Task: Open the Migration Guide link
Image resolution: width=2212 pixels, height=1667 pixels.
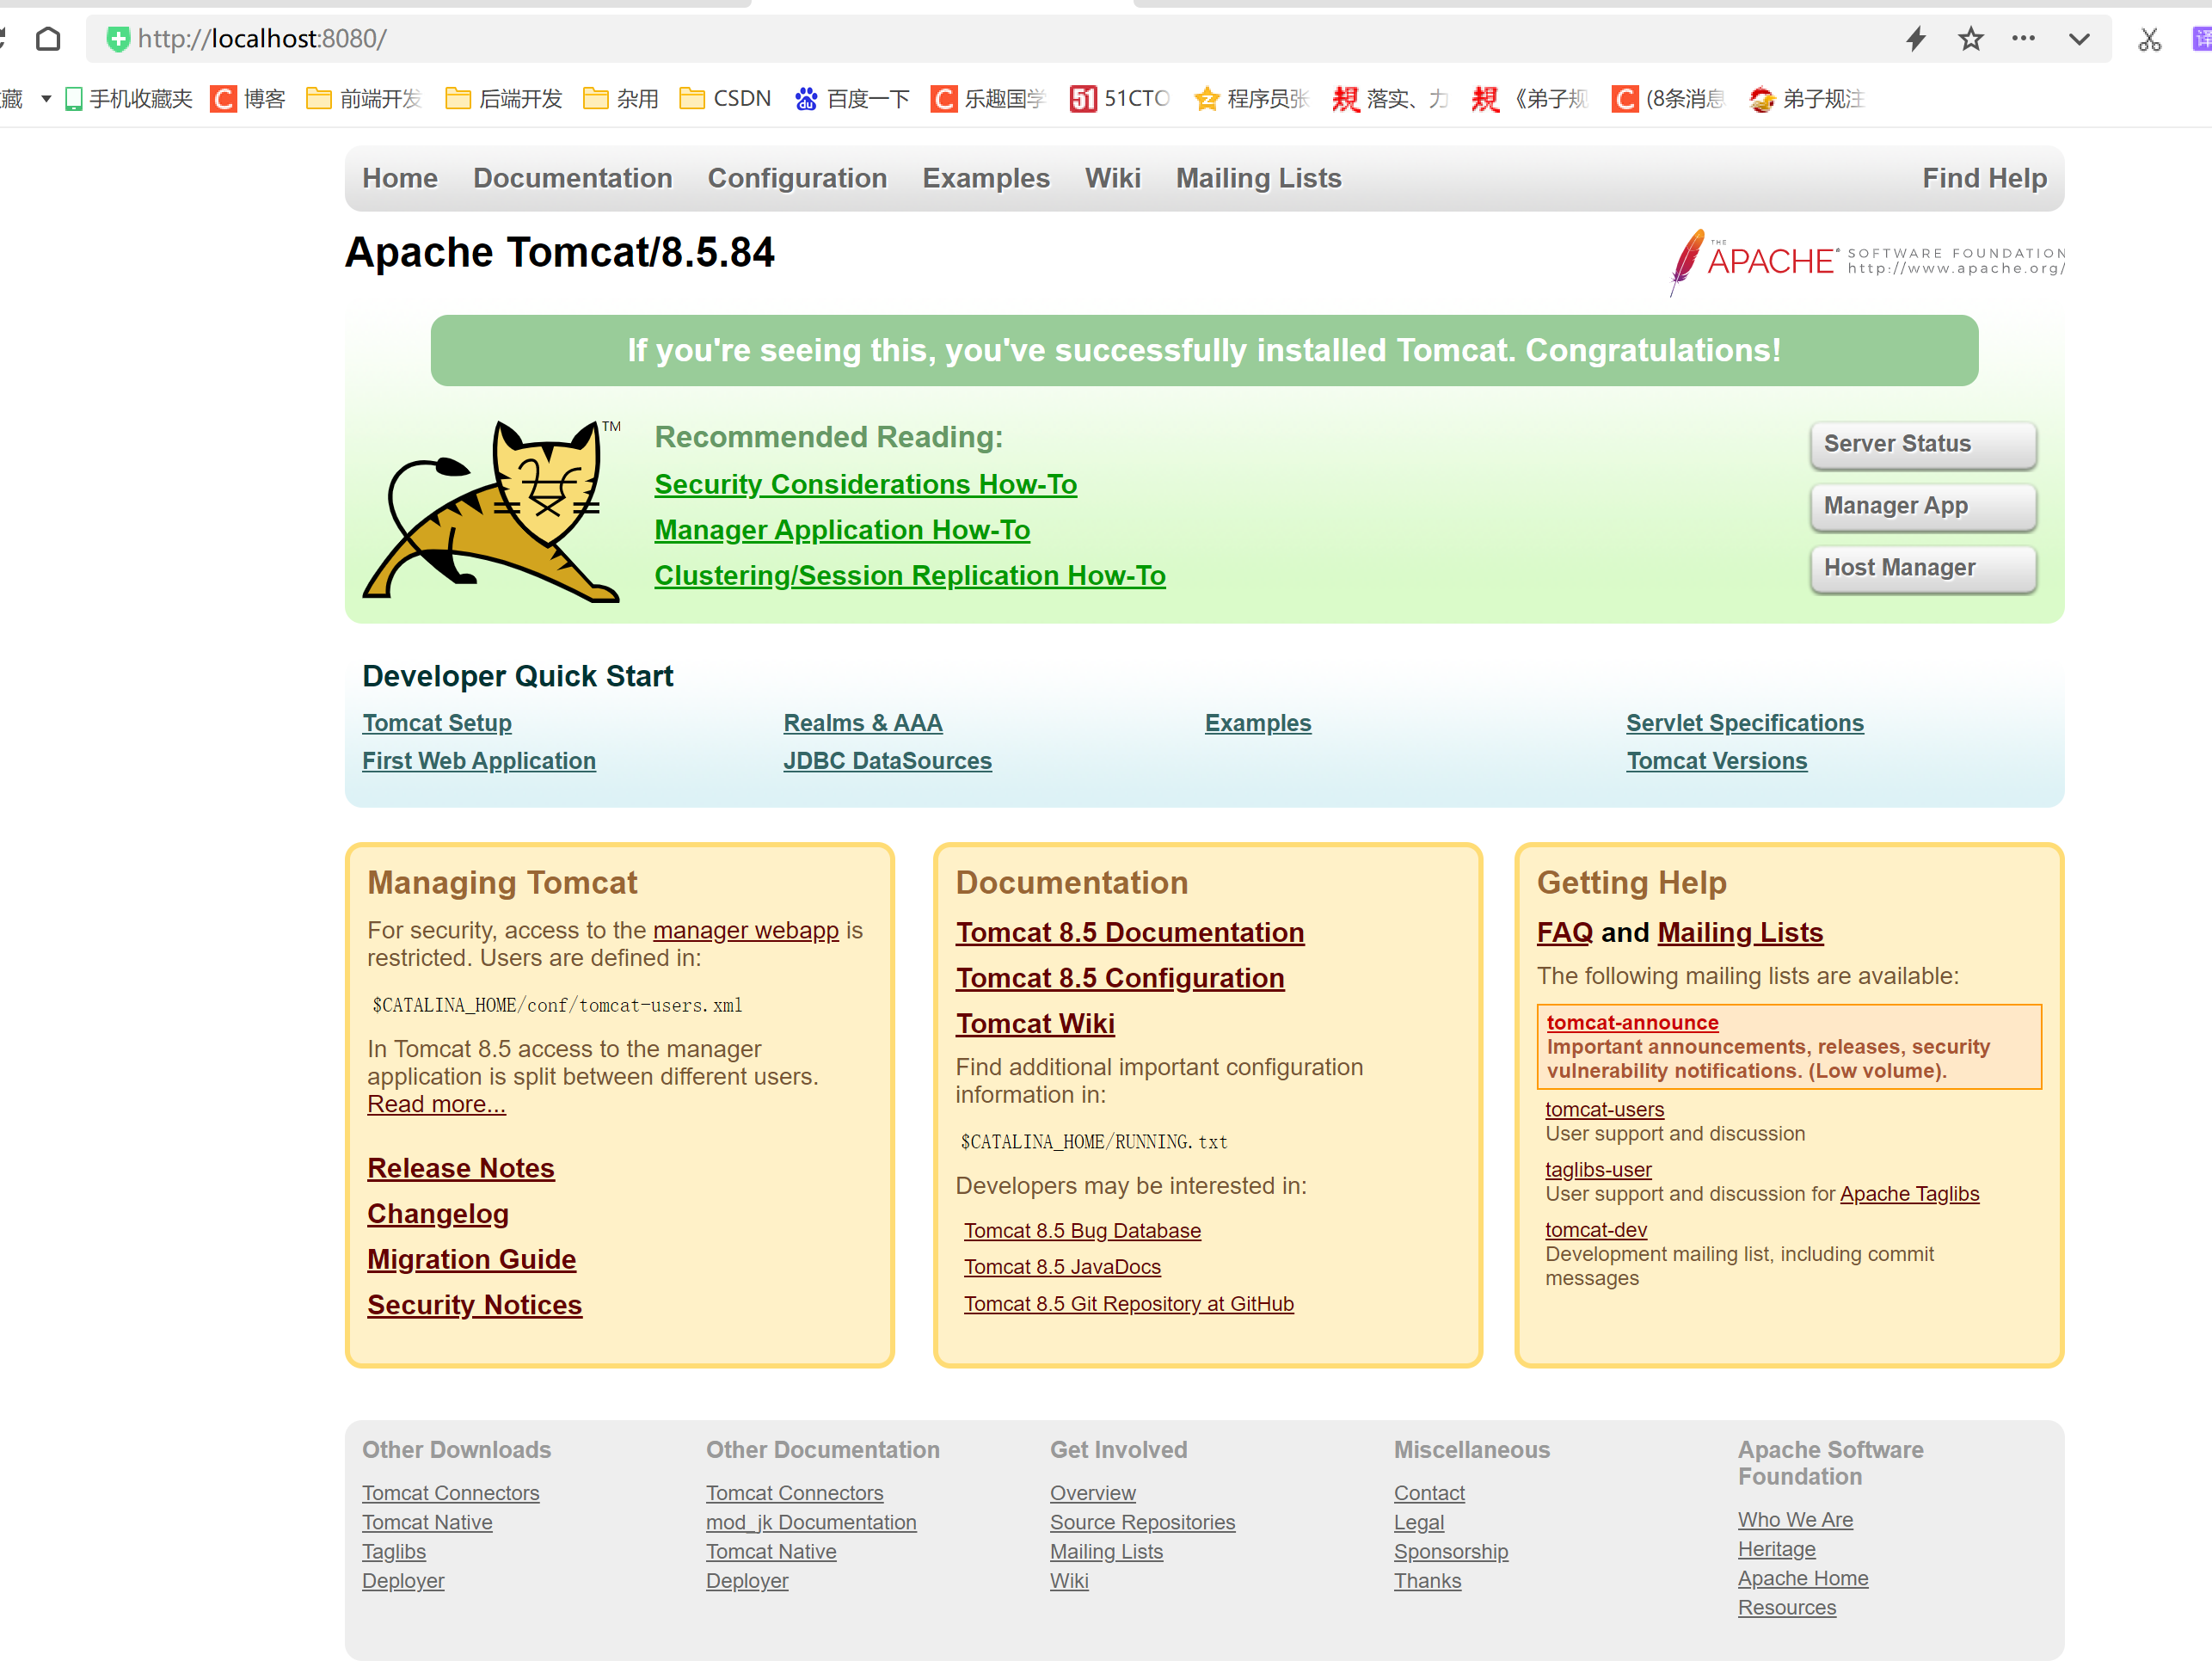Action: click(x=472, y=1260)
